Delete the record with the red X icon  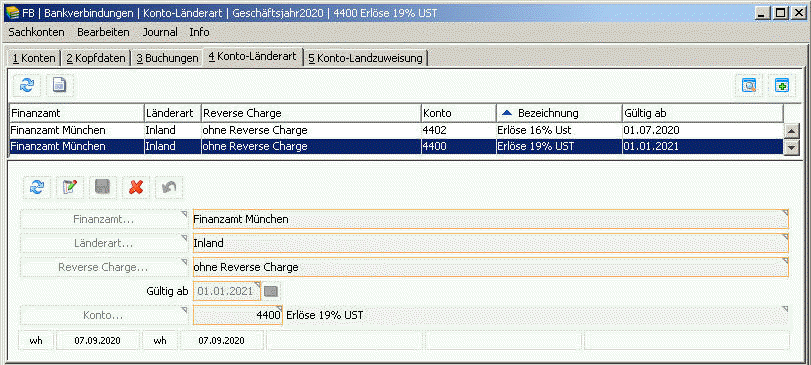(x=136, y=188)
